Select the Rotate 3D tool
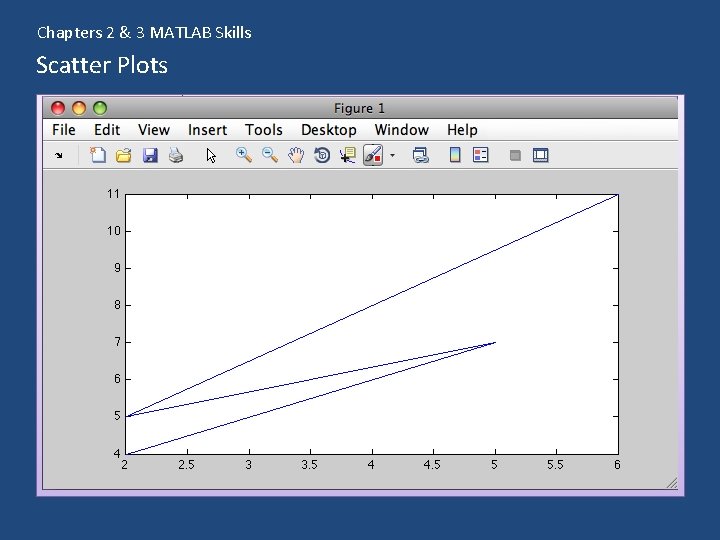The height and width of the screenshot is (540, 720). pos(322,155)
